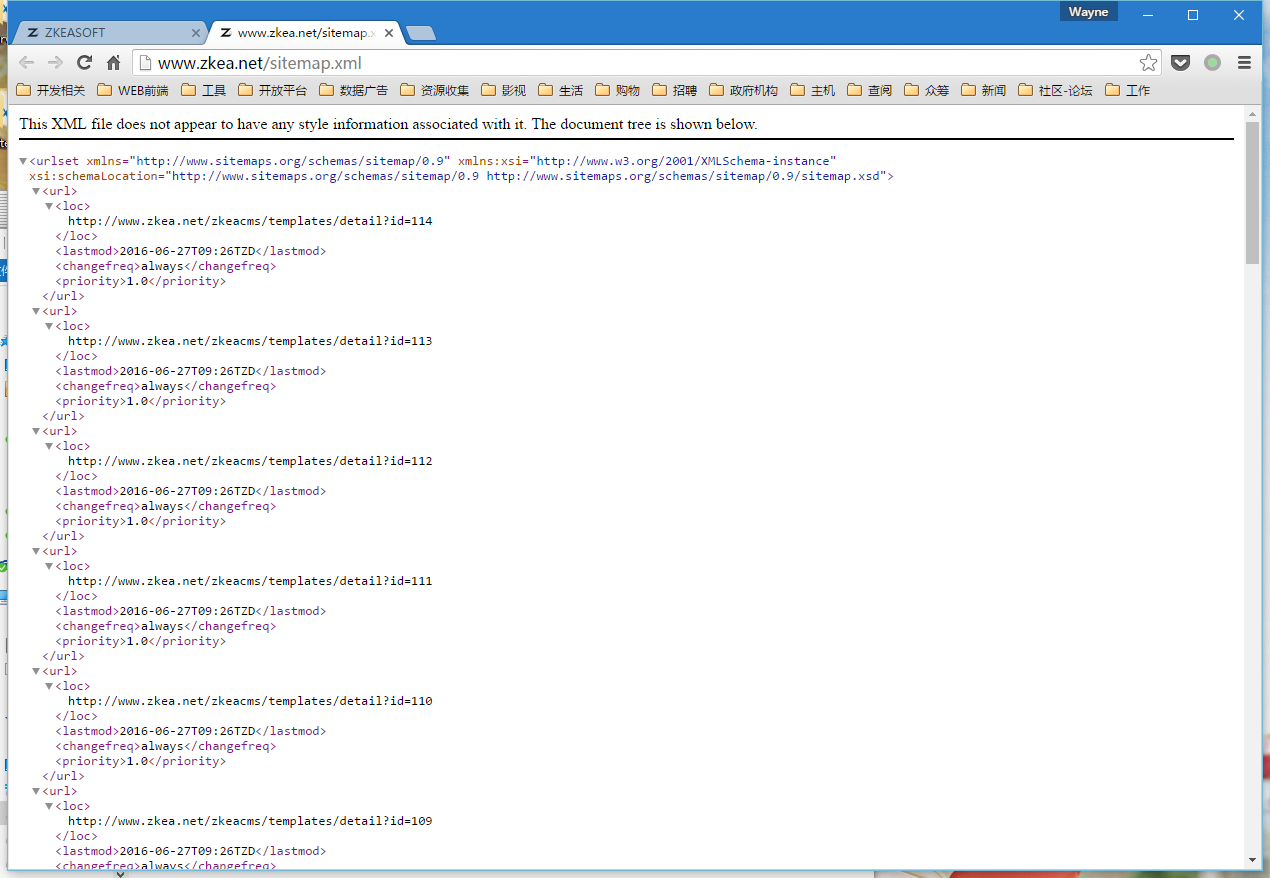Screen dimensions: 1270x878
Task: Go to the browser Home page
Action: coord(114,62)
